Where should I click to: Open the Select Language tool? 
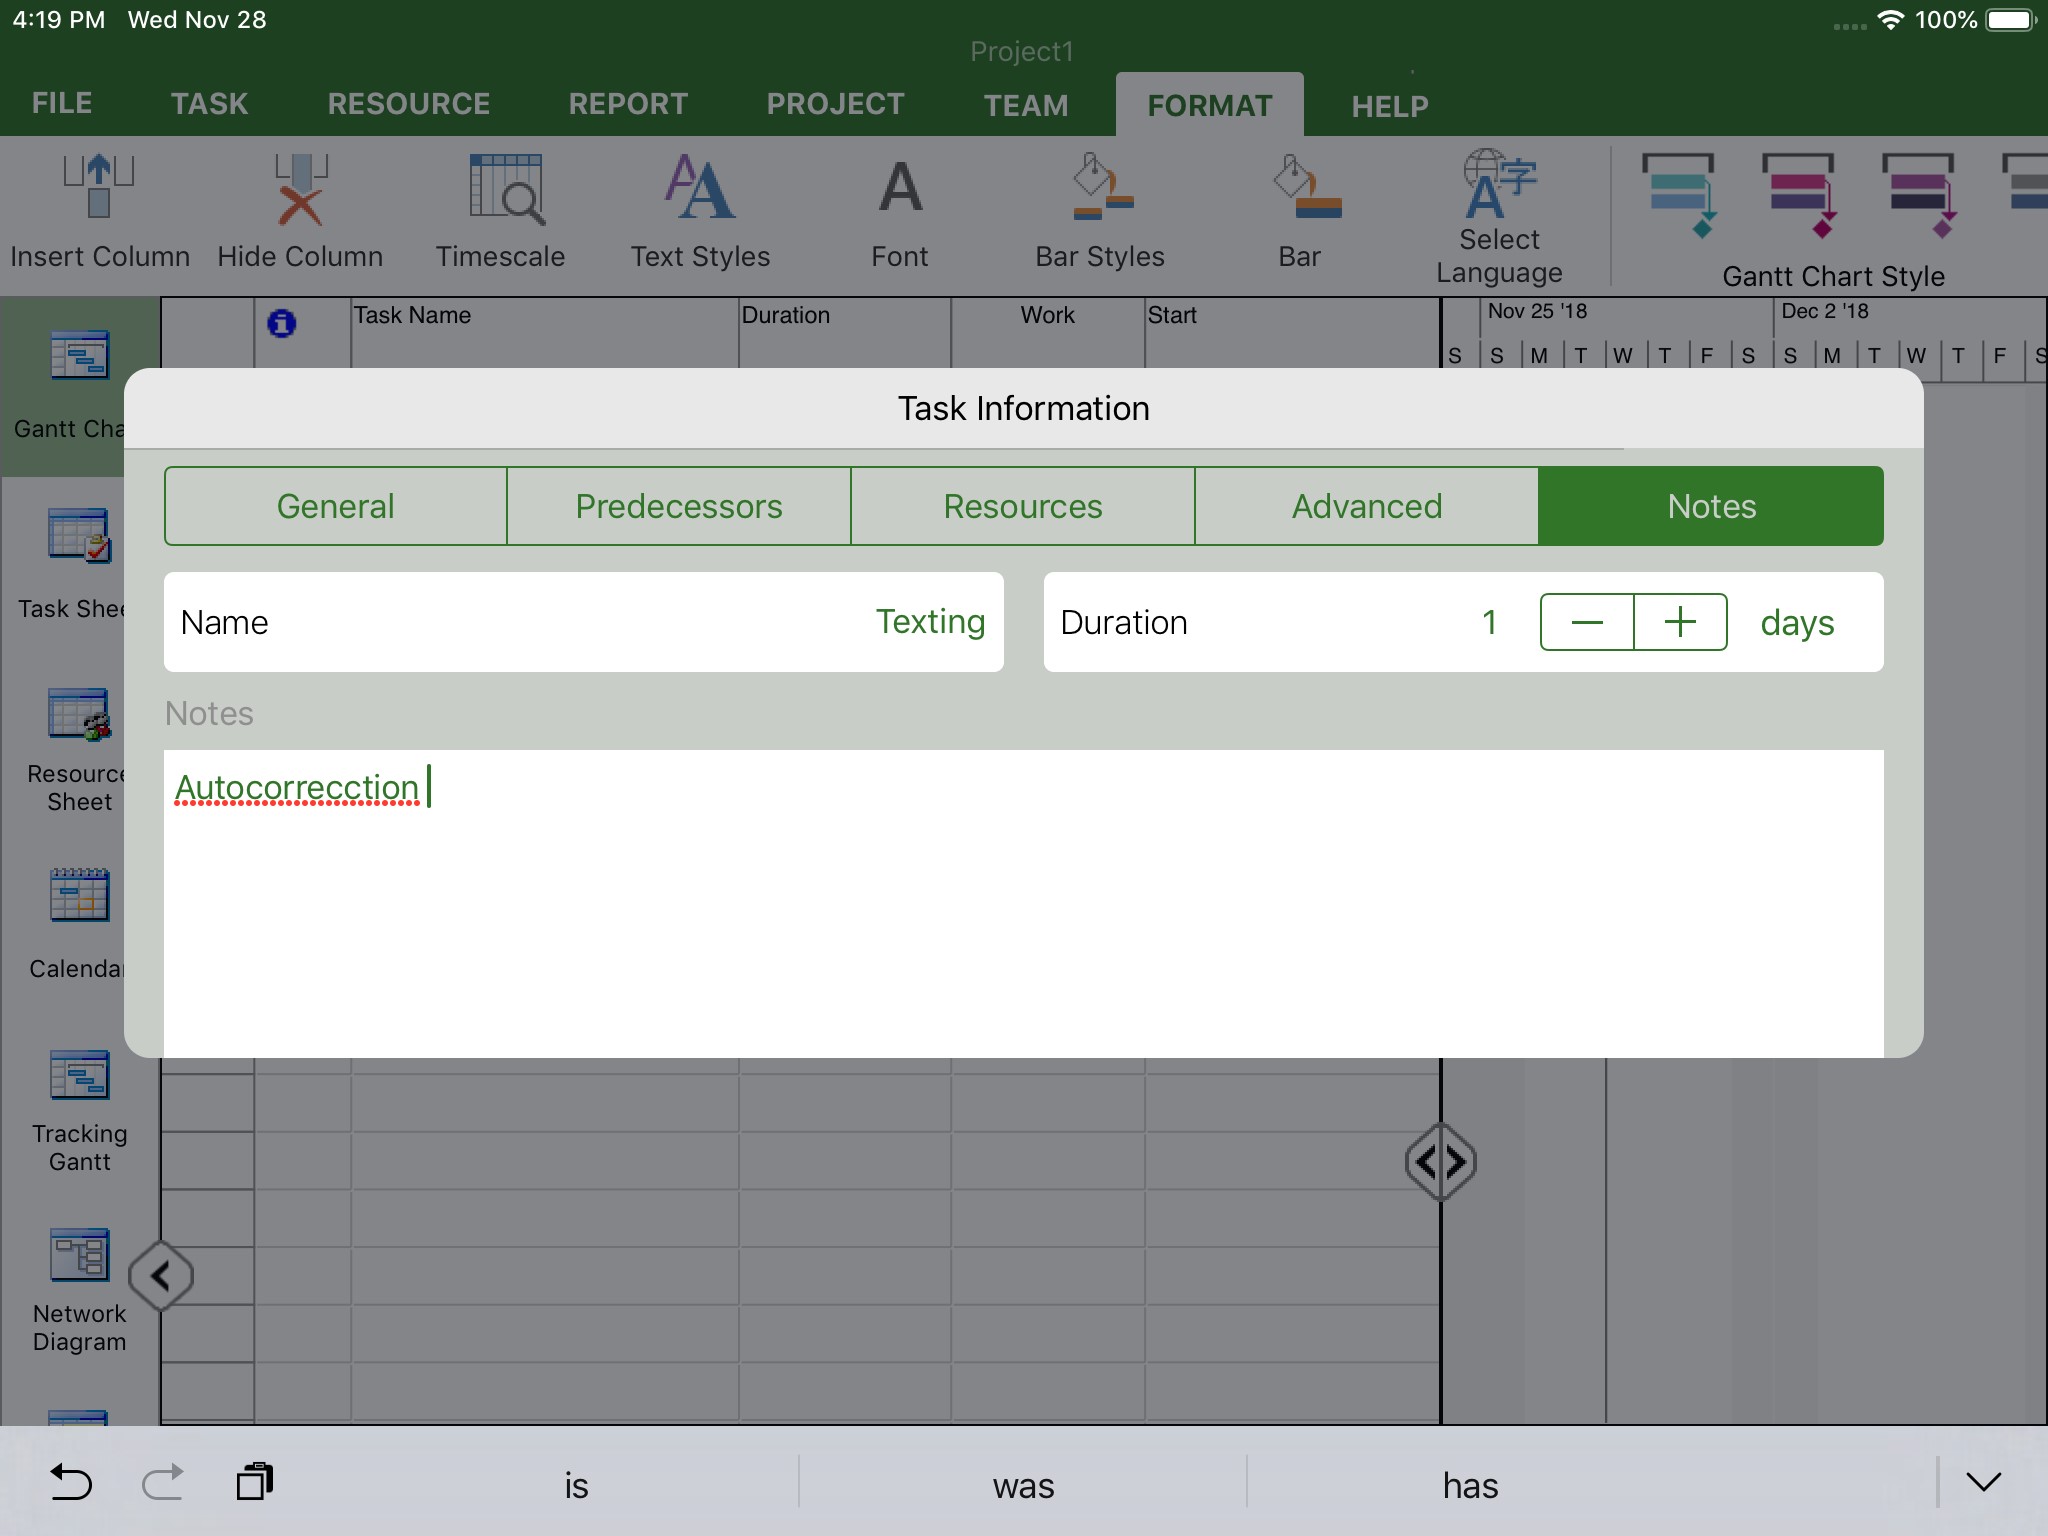(1496, 210)
